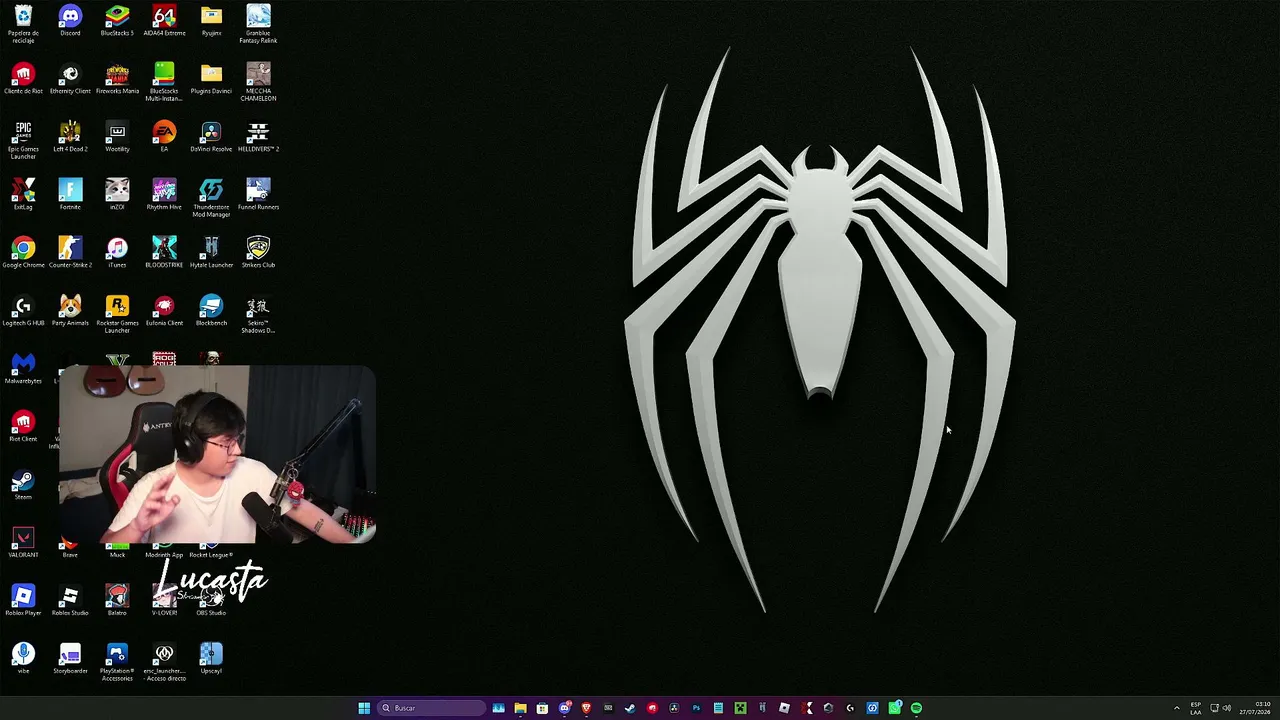Select the Upscayl desktop icon
The width and height of the screenshot is (1280, 720).
tap(211, 659)
